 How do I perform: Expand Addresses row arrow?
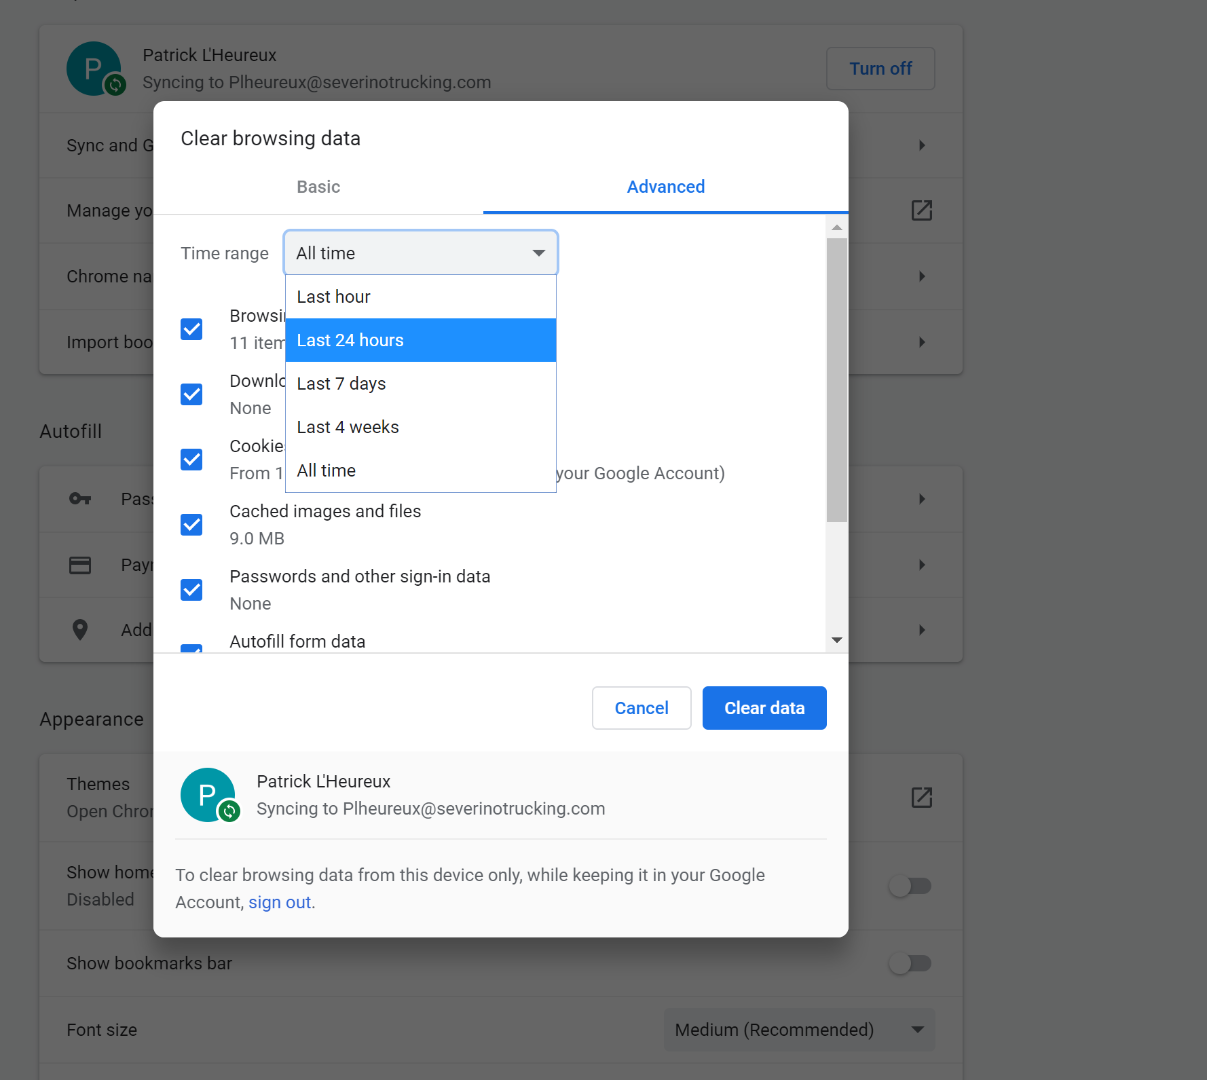tap(922, 630)
